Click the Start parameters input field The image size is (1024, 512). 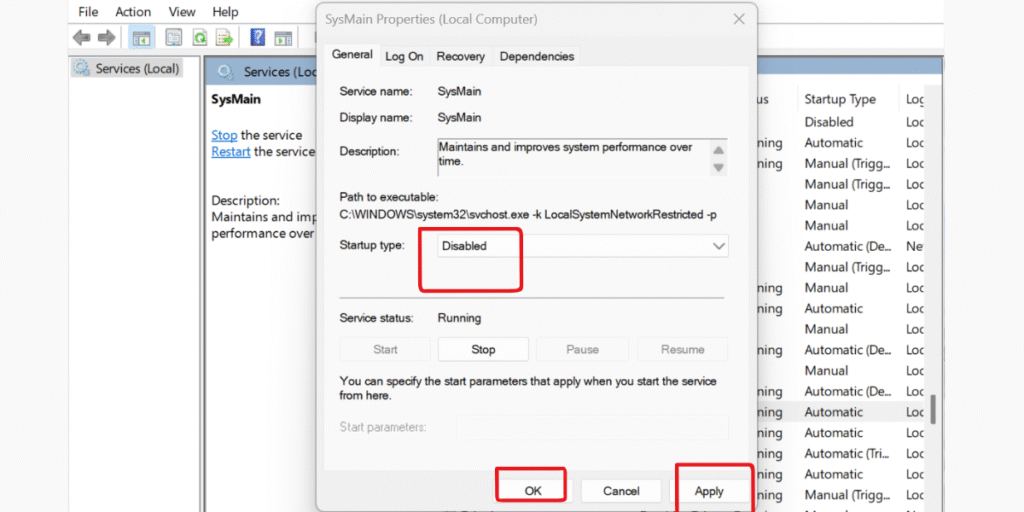(x=592, y=427)
